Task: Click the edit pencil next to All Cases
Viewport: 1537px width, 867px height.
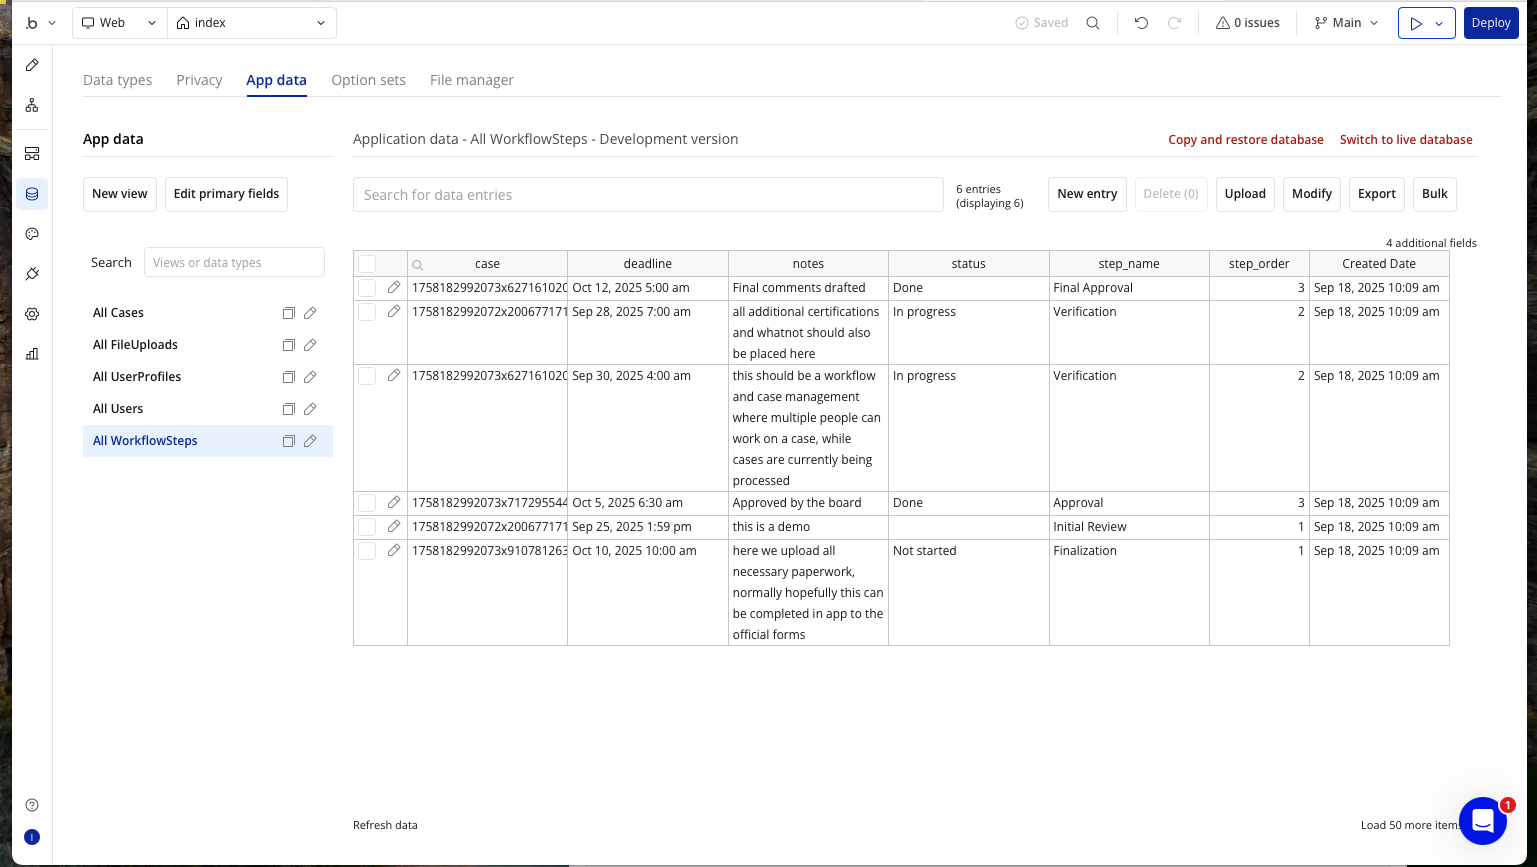Action: coord(310,313)
